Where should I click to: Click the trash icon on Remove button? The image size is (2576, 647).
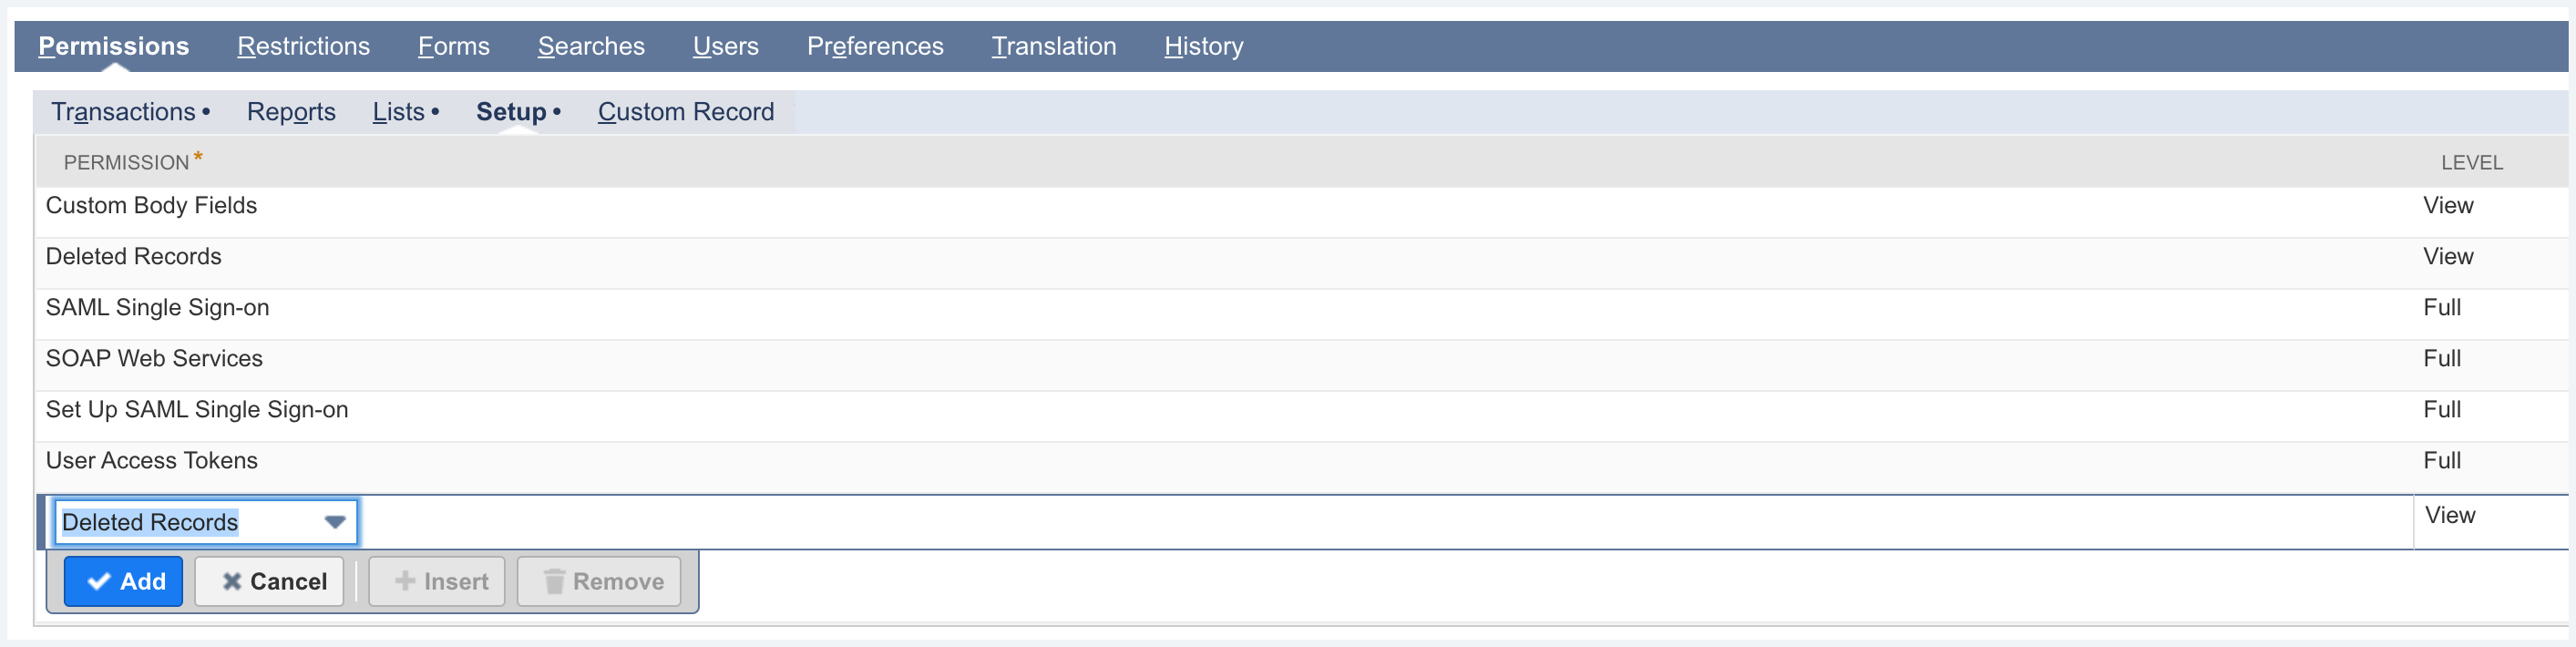point(553,581)
